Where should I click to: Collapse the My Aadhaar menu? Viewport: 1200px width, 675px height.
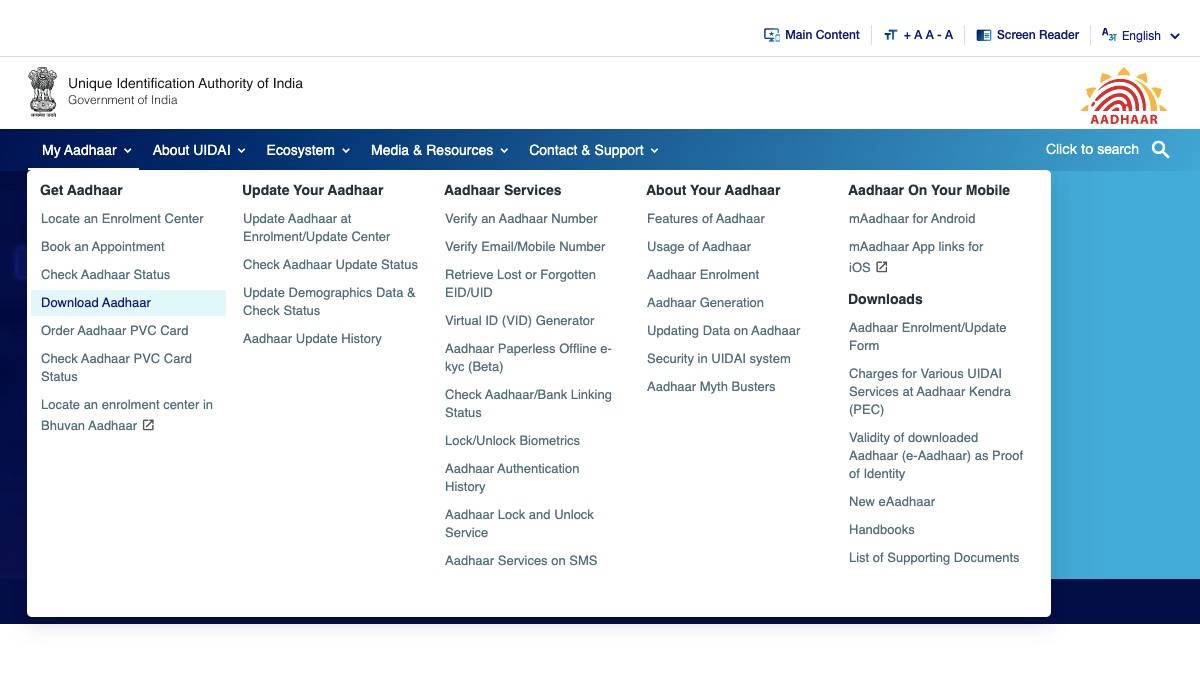click(x=86, y=150)
